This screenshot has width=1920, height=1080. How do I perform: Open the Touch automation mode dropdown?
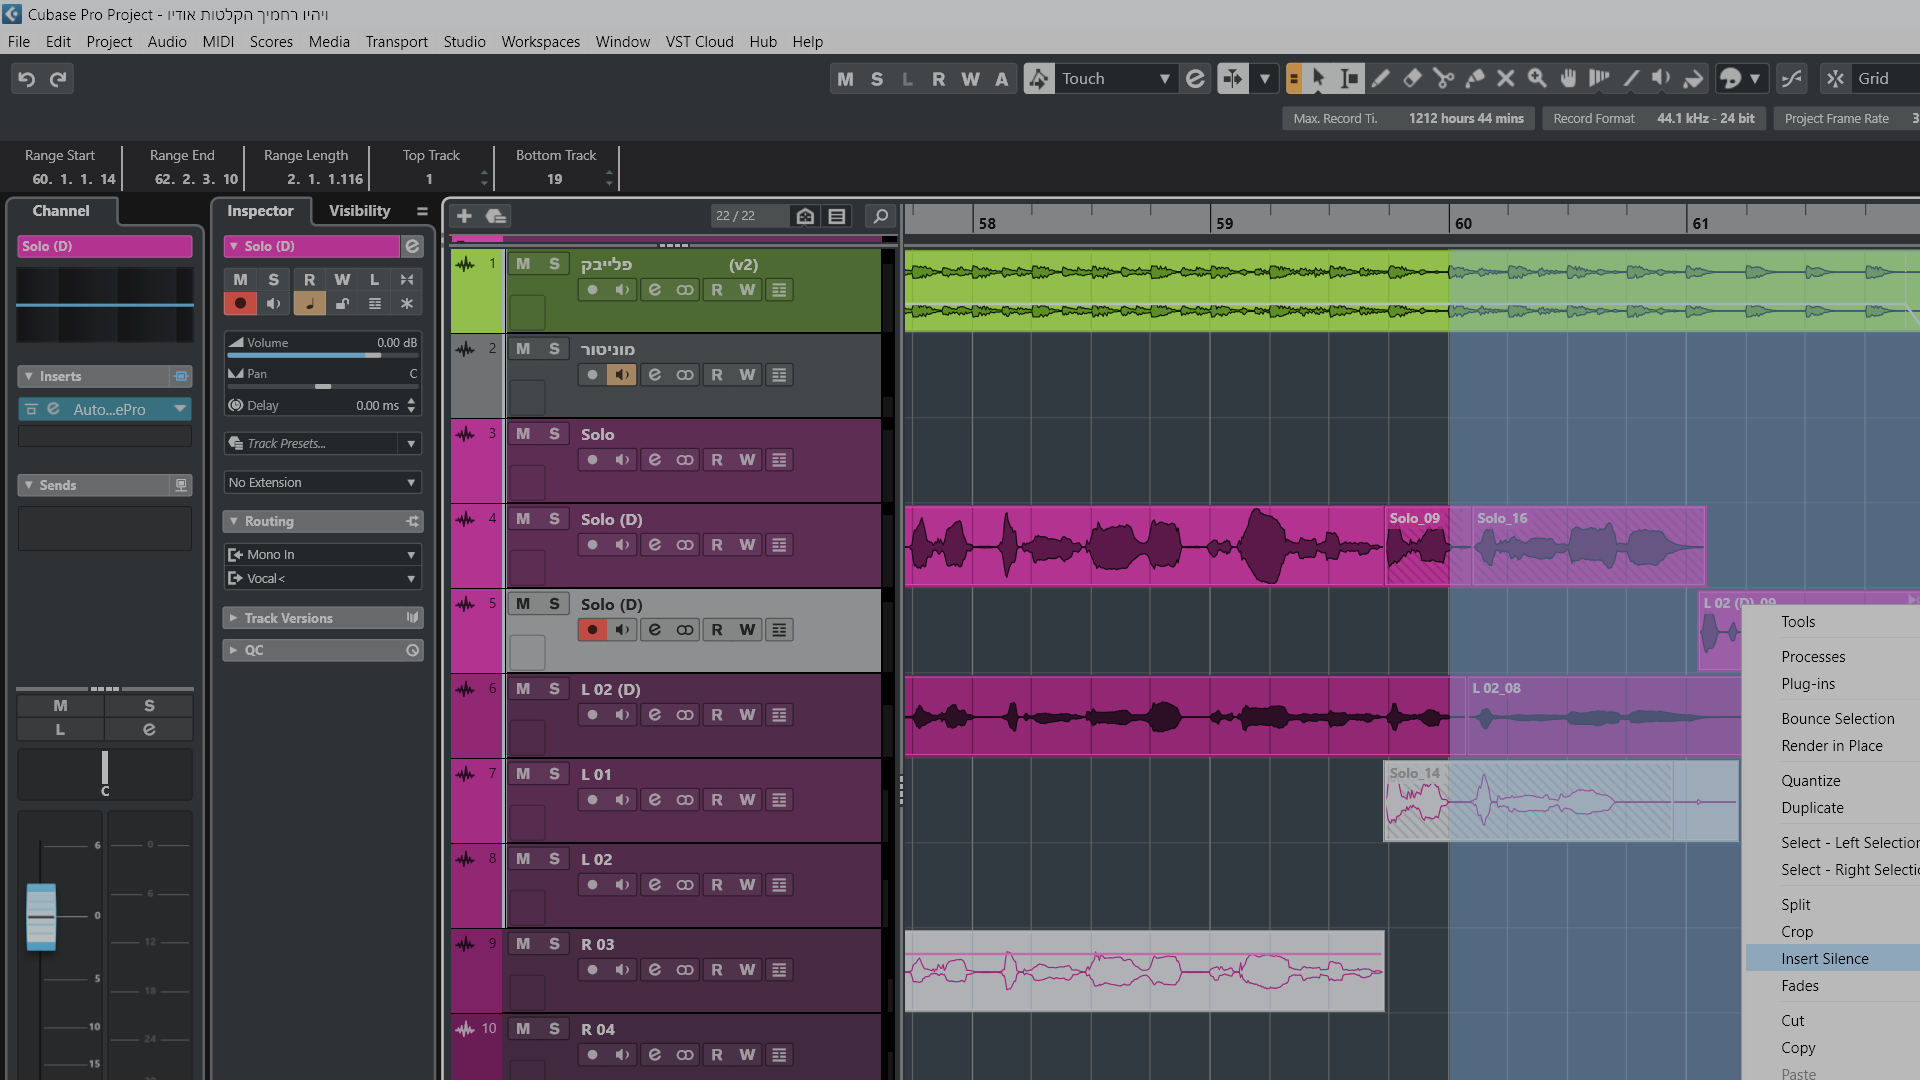pyautogui.click(x=1116, y=79)
